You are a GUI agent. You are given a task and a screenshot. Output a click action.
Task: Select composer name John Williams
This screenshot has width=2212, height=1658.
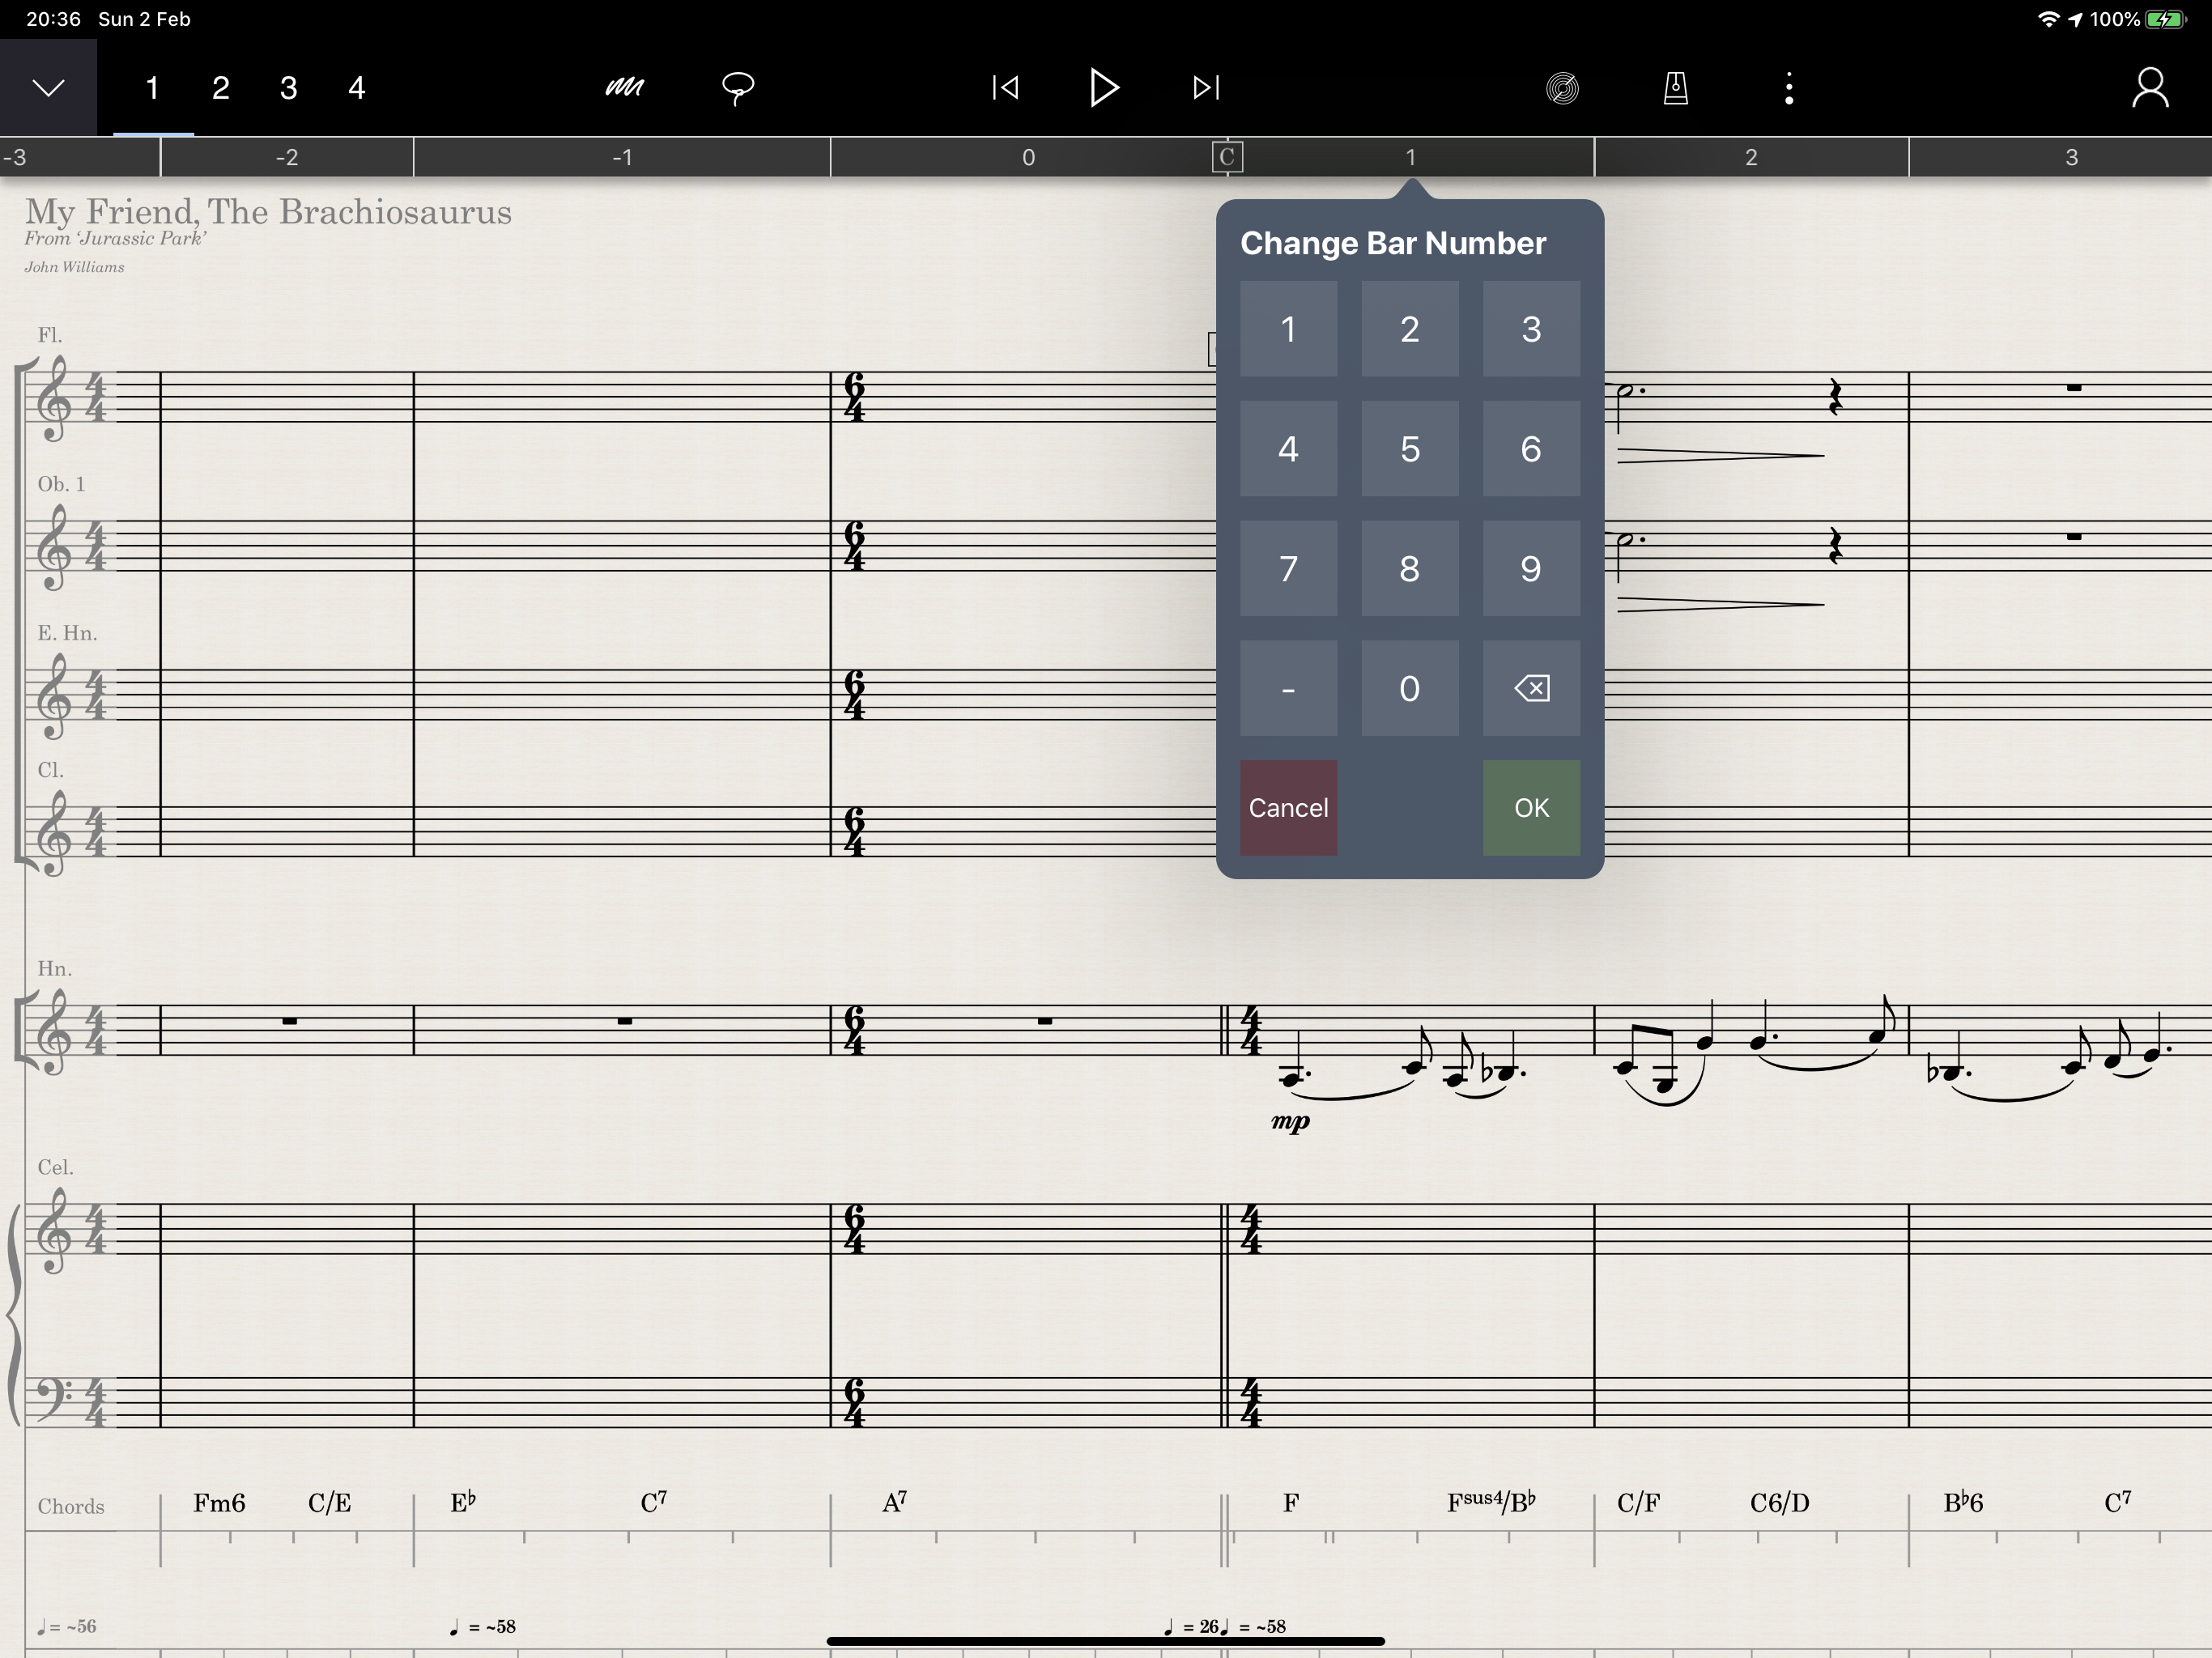pos(74,267)
